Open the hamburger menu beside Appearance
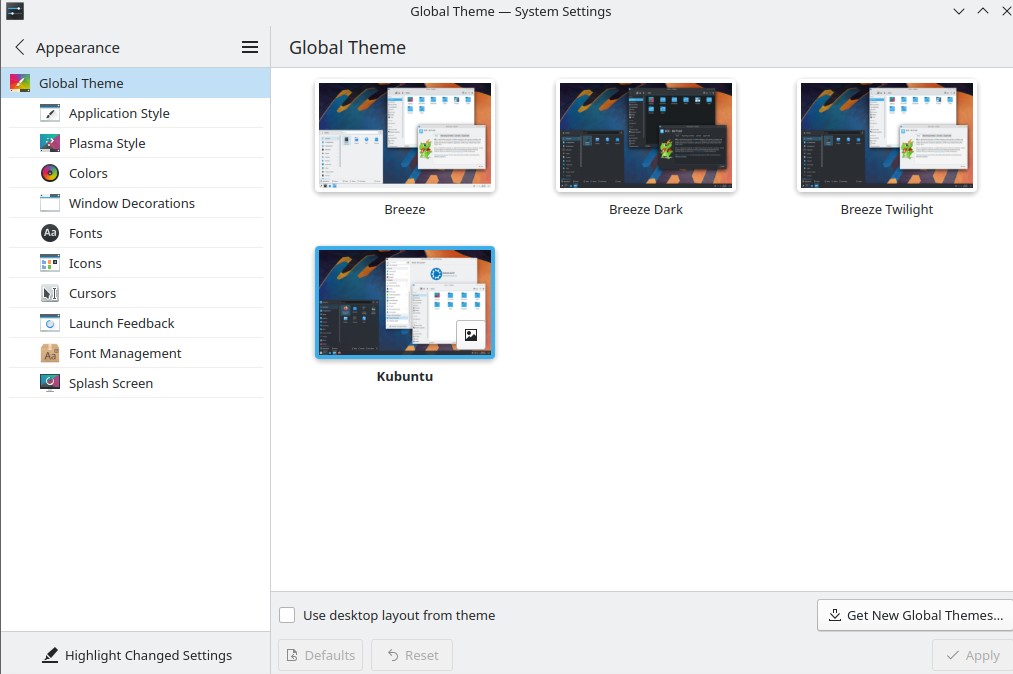 250,47
